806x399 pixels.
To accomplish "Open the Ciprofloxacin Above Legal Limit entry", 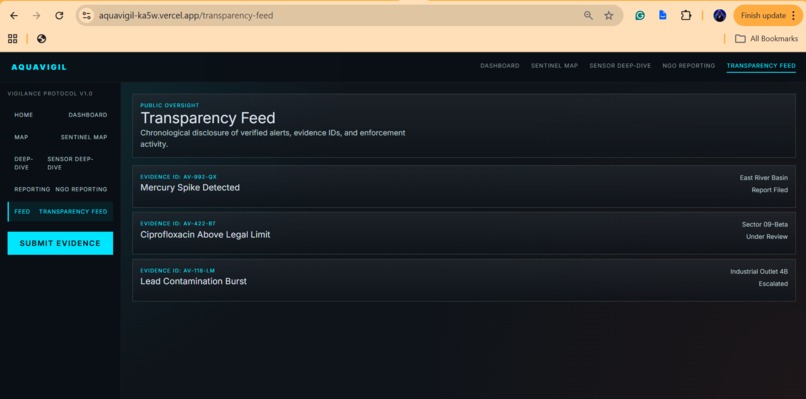I will coord(464,233).
